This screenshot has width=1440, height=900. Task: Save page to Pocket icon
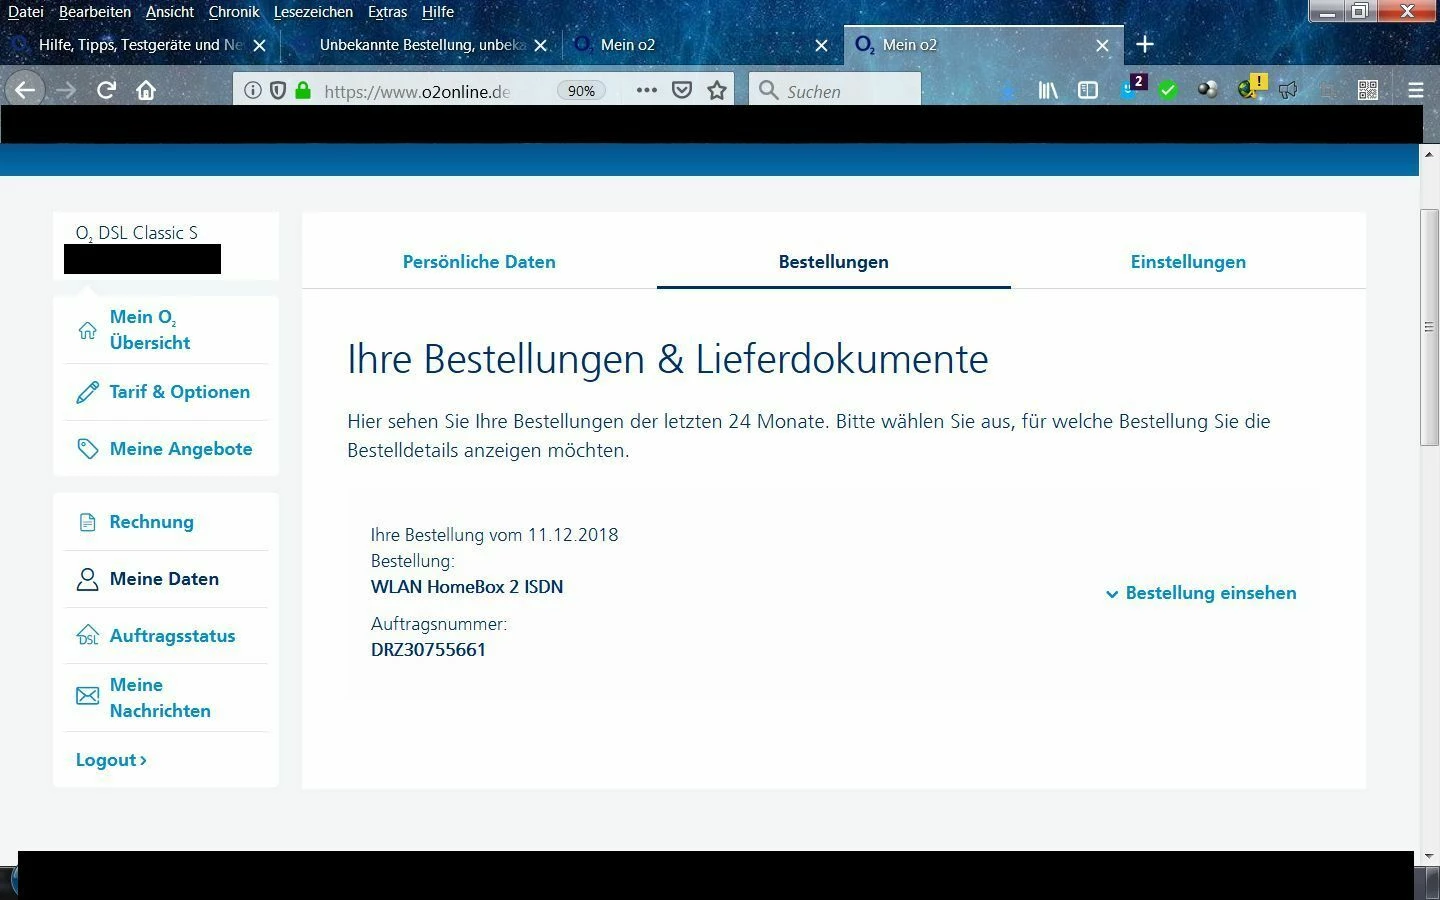pyautogui.click(x=682, y=90)
